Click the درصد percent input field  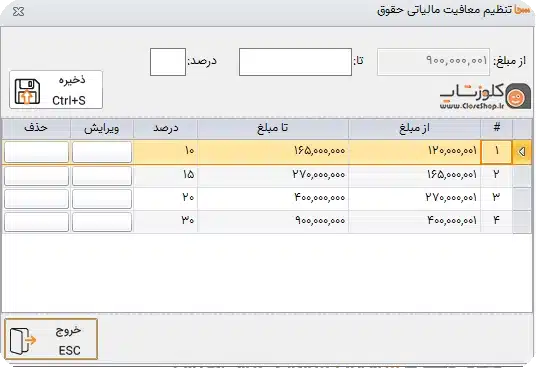(168, 62)
